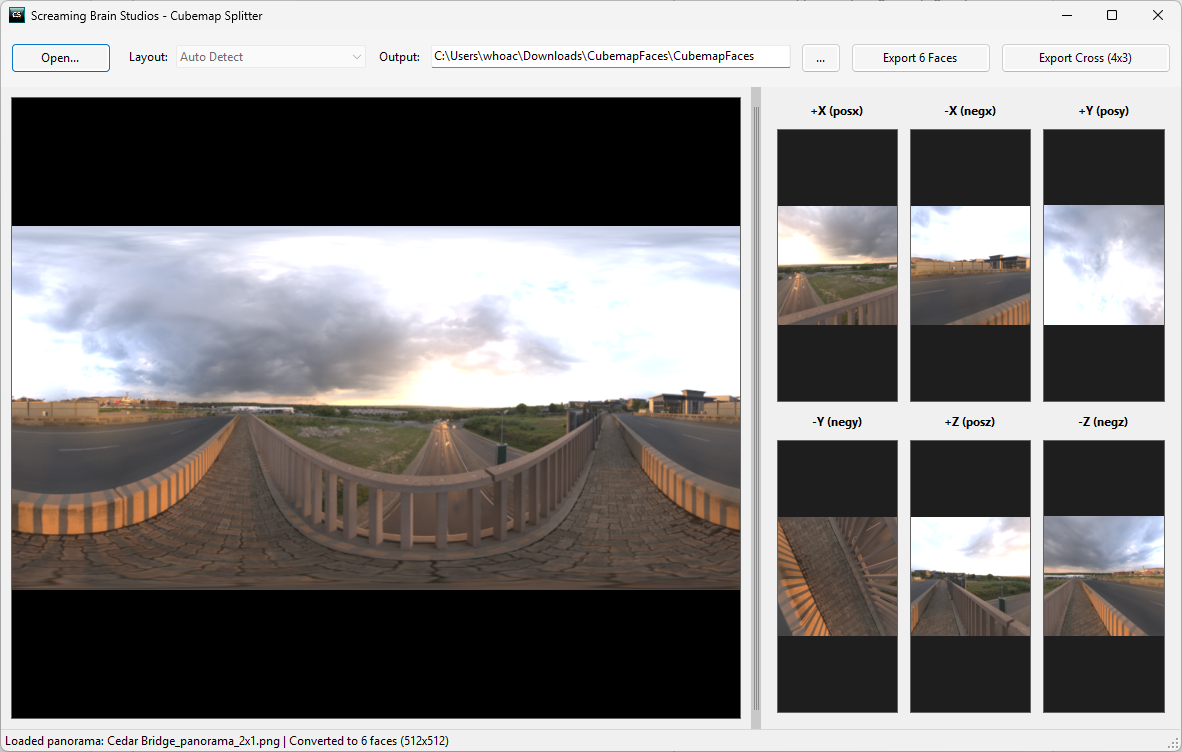Image resolution: width=1182 pixels, height=752 pixels.
Task: Click the Cubemap Splitter app icon in title bar
Action: point(17,15)
